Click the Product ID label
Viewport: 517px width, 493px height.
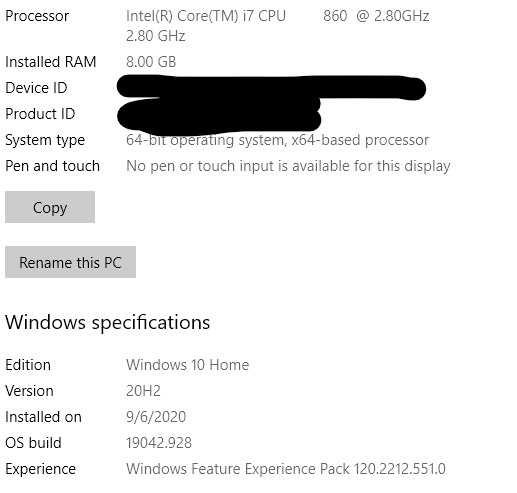click(x=40, y=114)
